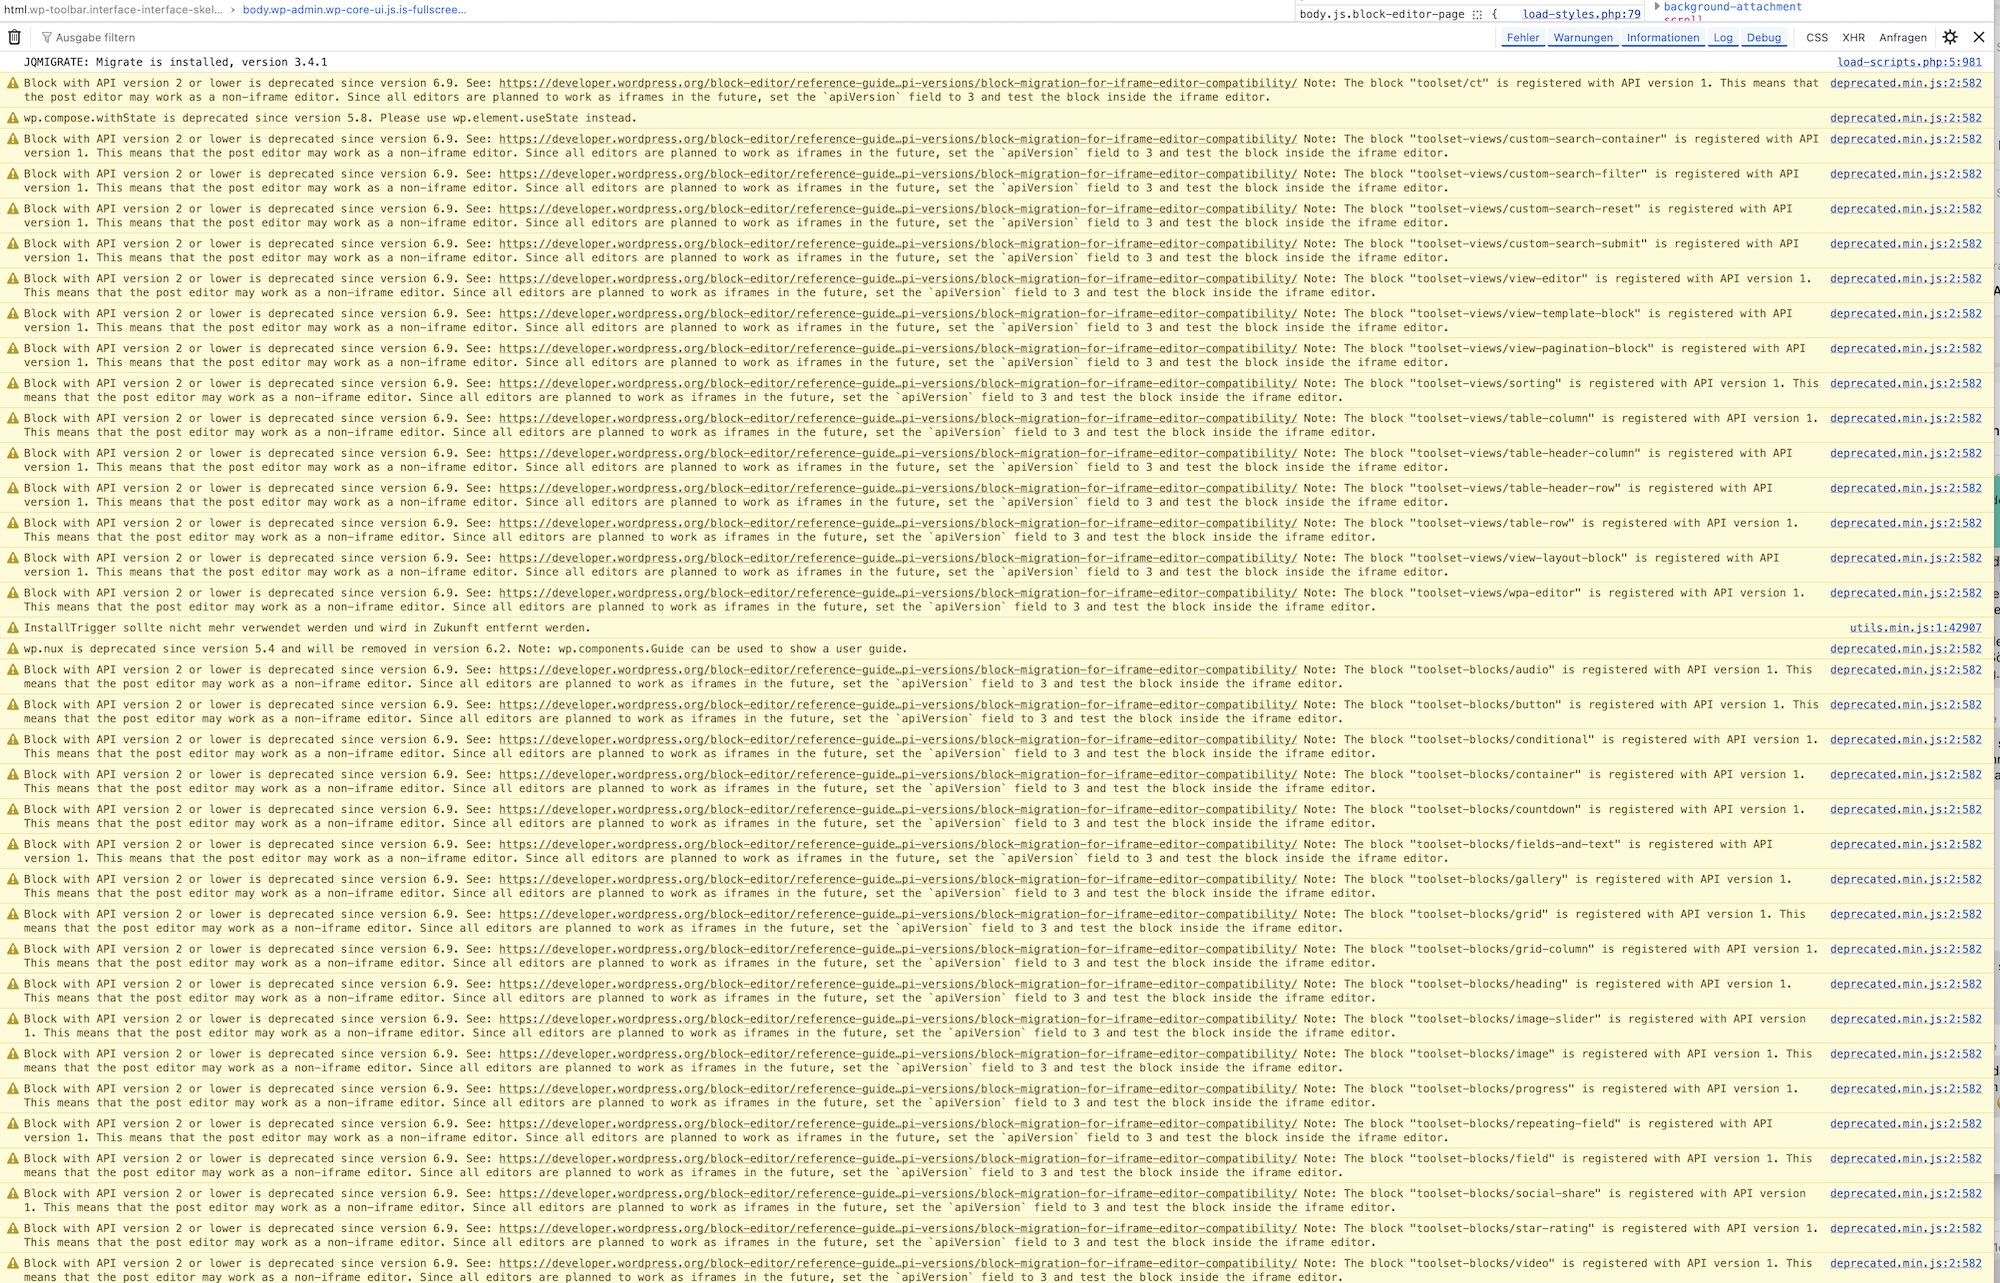Select body.wp-admin breadcrumb element
Viewport: 2000px width, 1283px height.
[x=354, y=9]
